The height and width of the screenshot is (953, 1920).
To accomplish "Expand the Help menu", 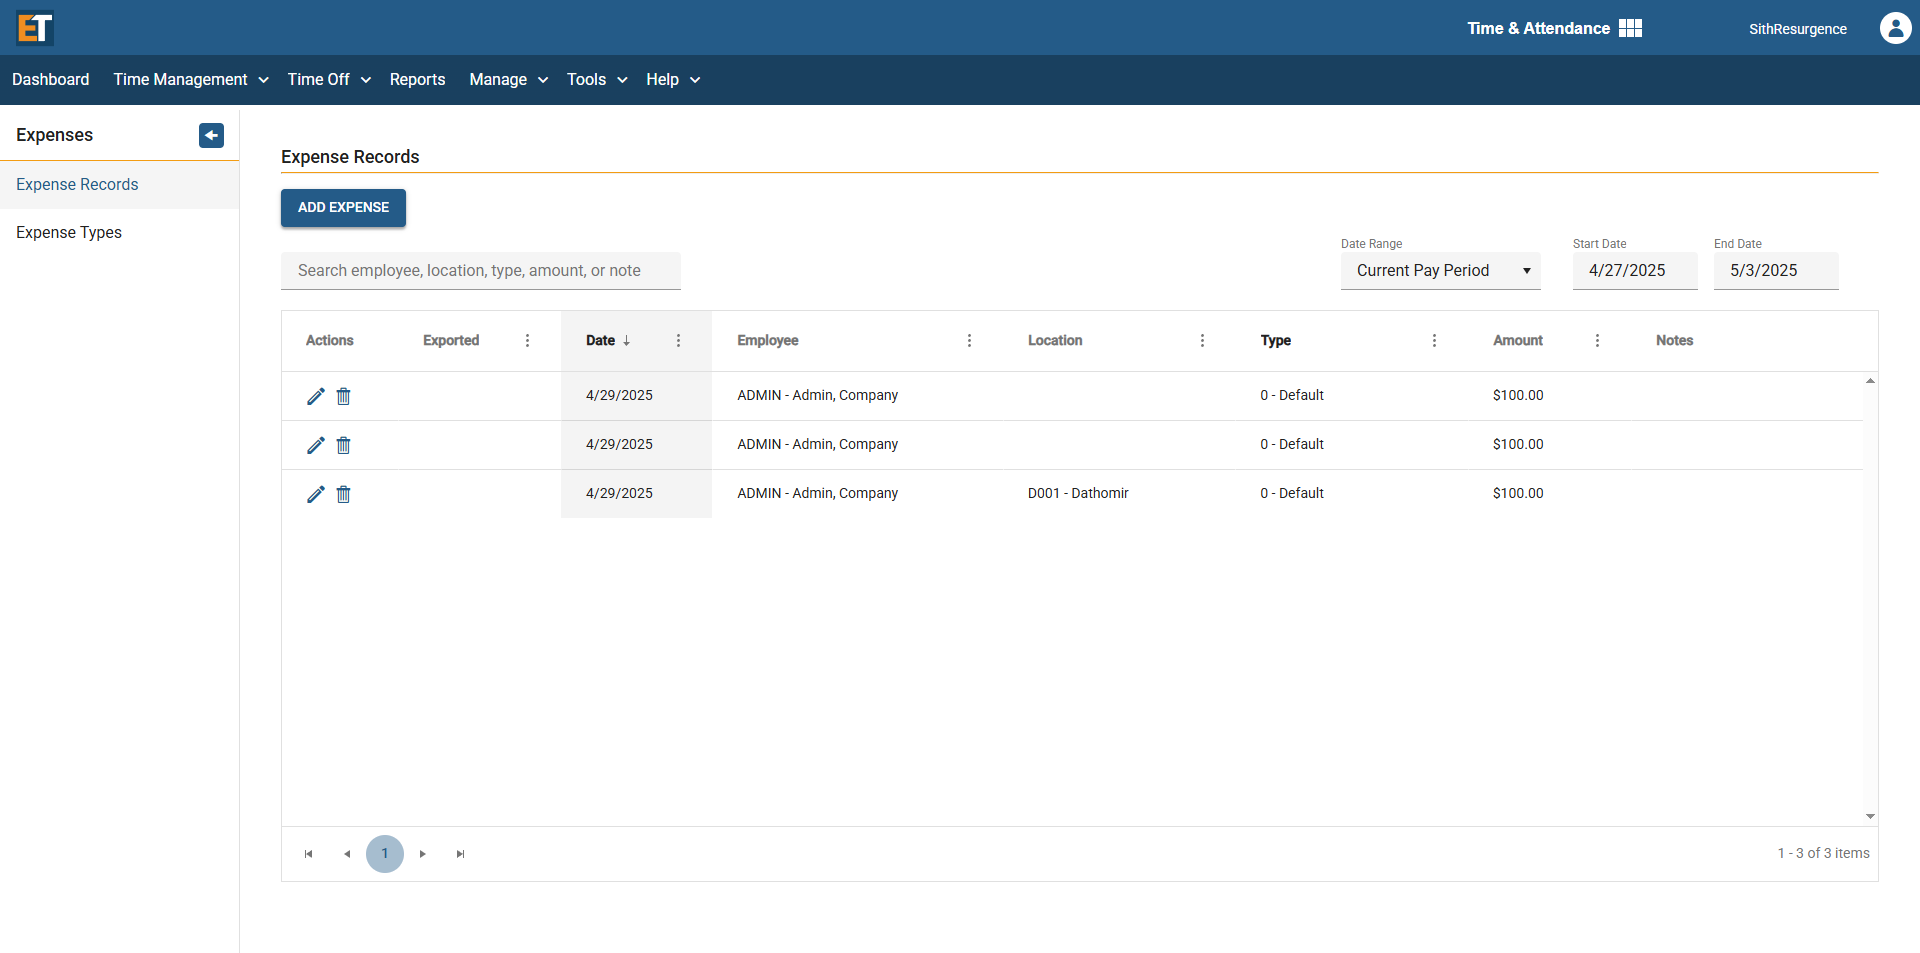I will (x=673, y=80).
